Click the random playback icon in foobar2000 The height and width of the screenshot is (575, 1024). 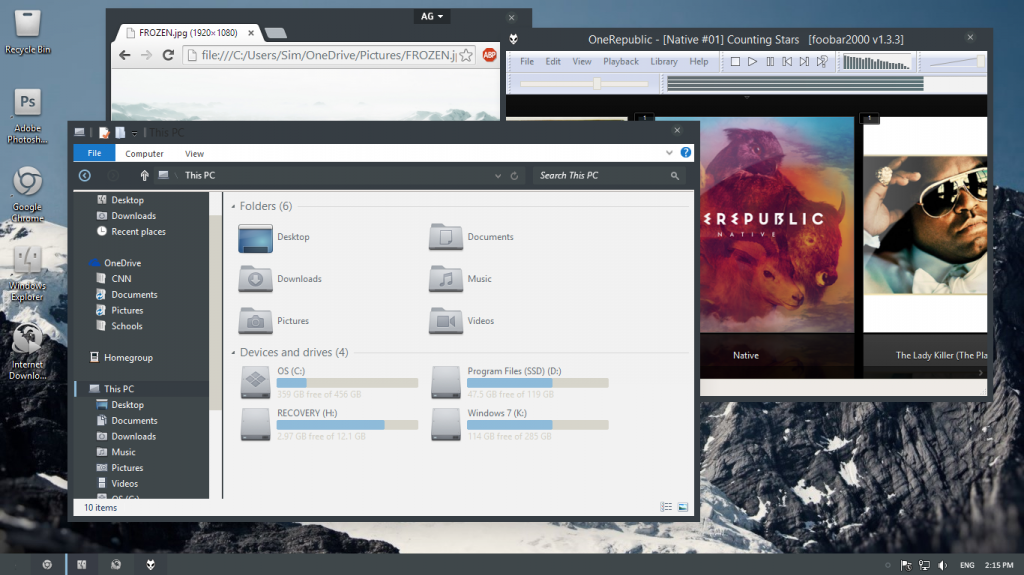822,62
